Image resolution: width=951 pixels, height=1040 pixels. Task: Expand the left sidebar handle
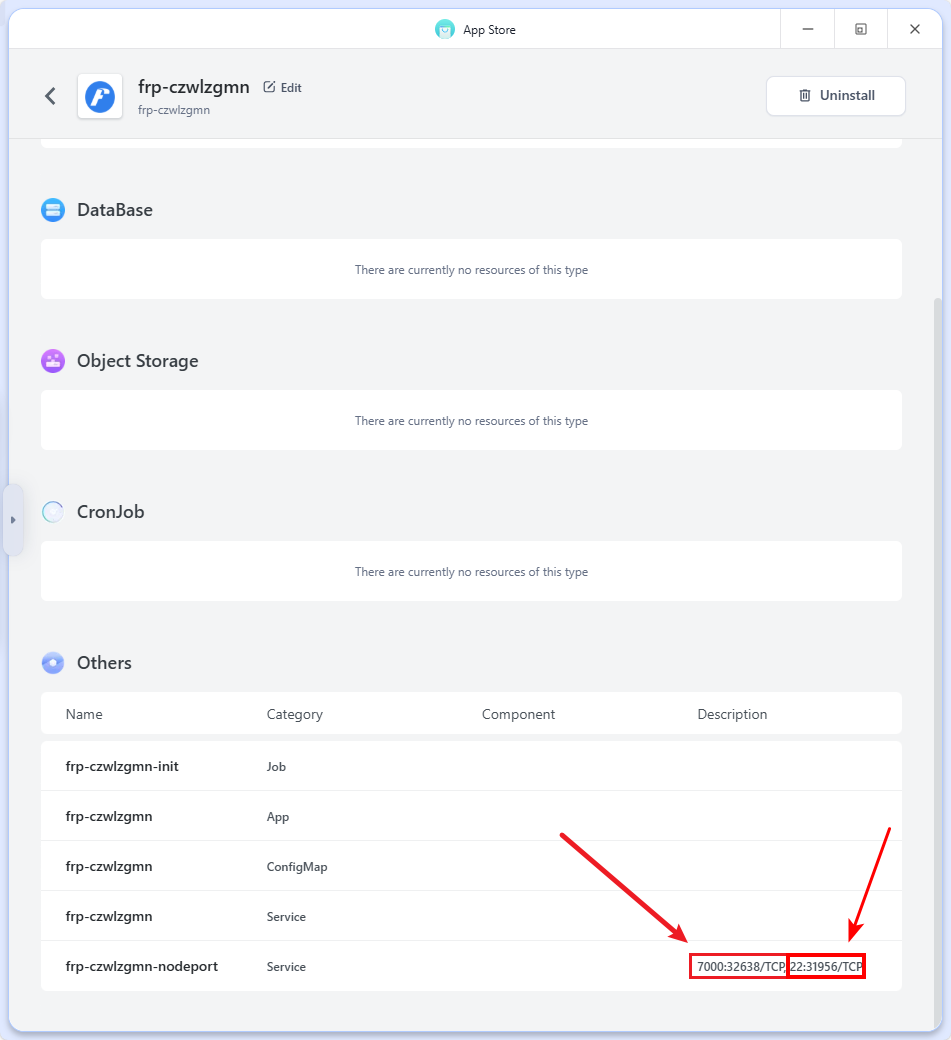[13, 520]
